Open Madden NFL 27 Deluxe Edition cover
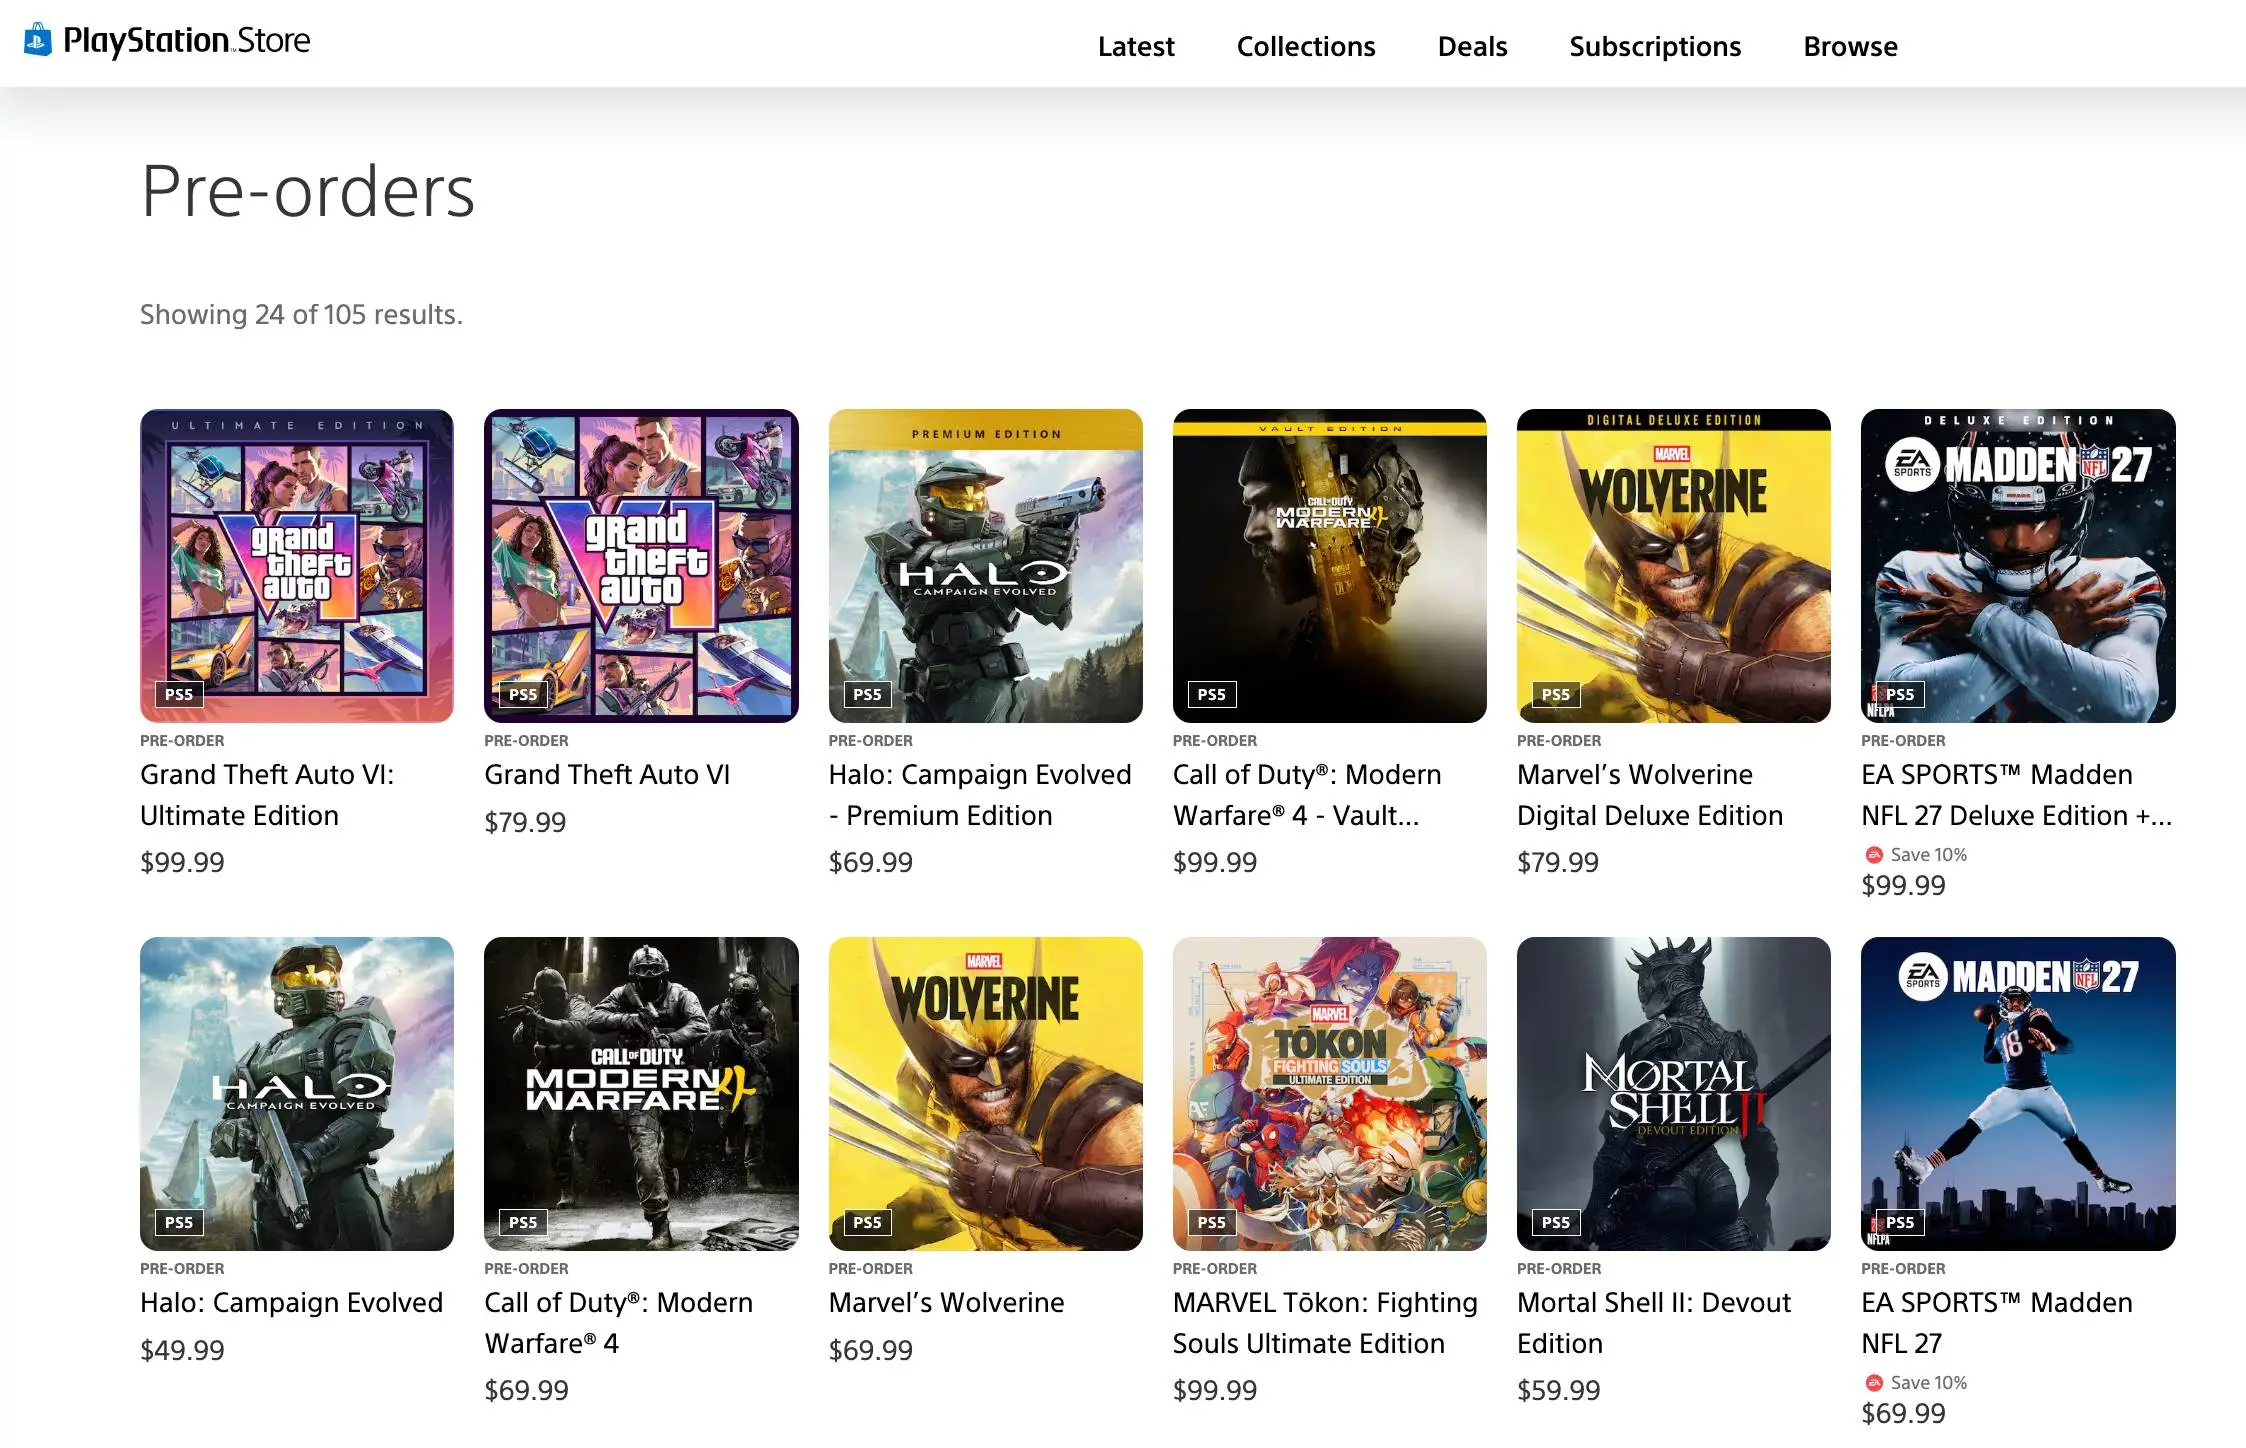Viewport: 2246px width, 1448px height. 2018,565
